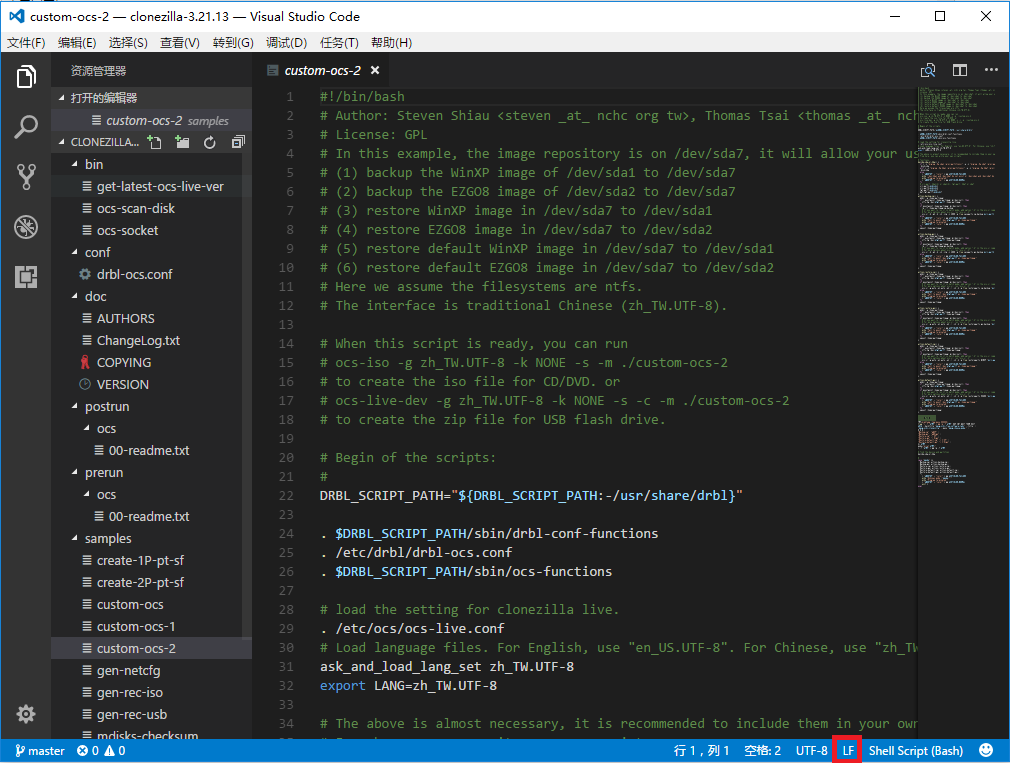Open the Manage gear menu

tap(26, 713)
